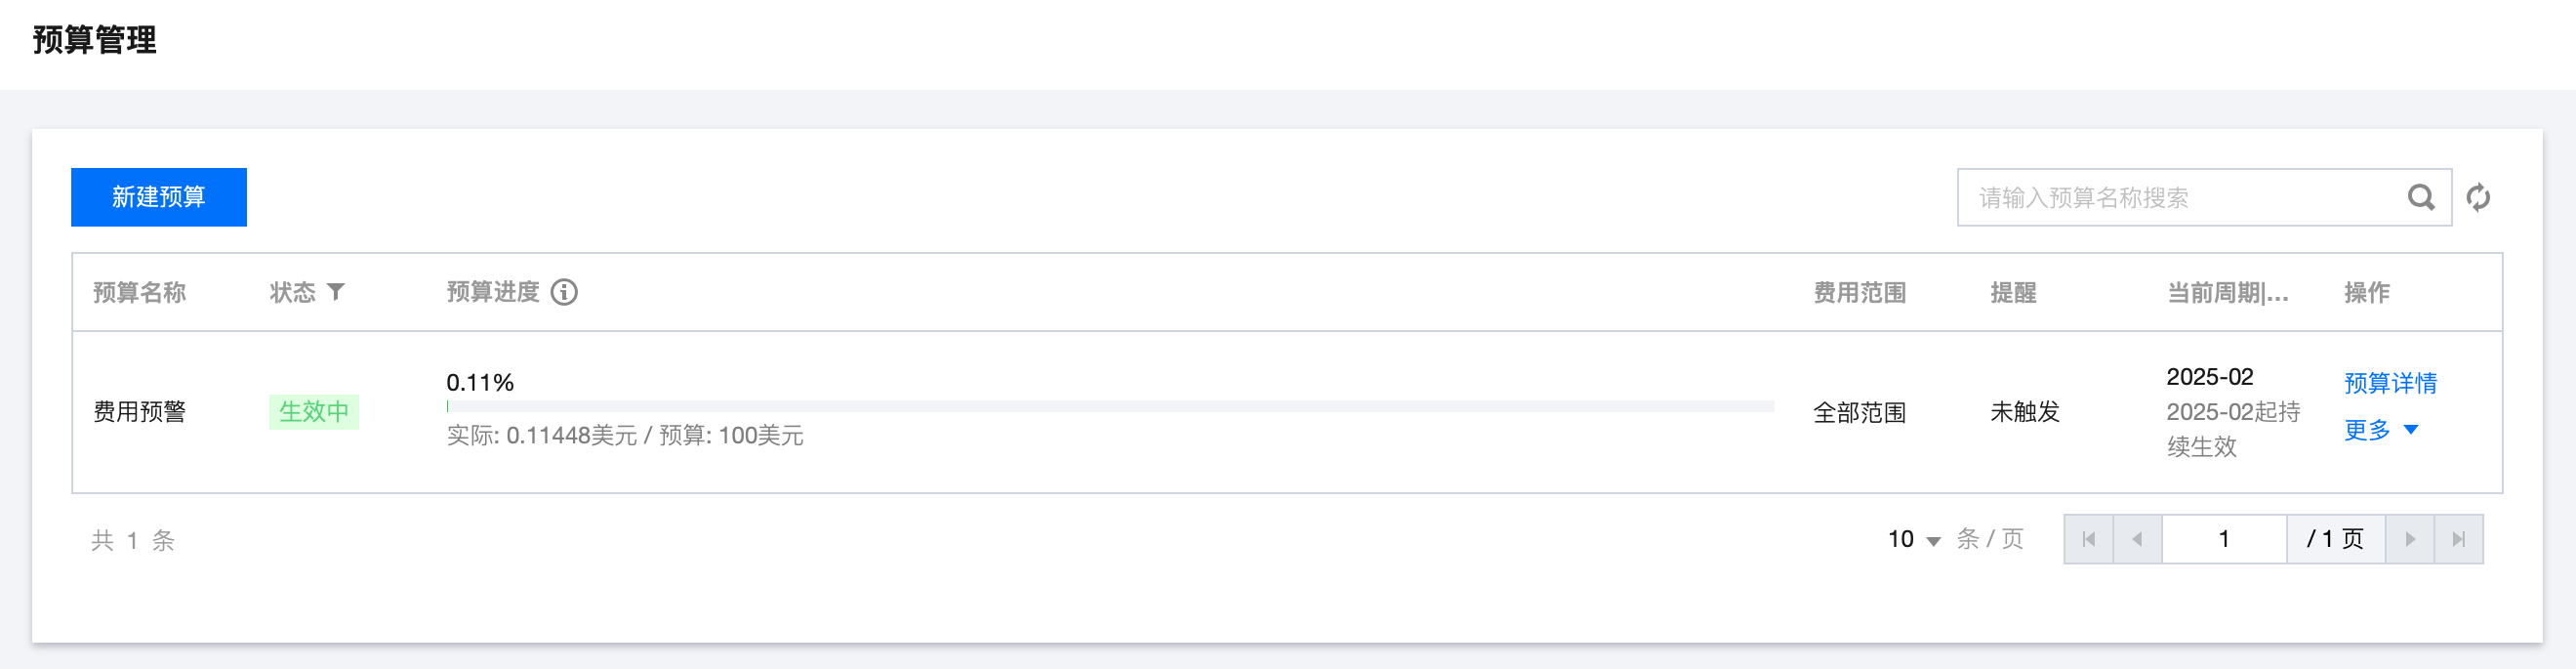Viewport: 2576px width, 669px height.
Task: Show budget progress info tooltip
Action: (x=564, y=292)
